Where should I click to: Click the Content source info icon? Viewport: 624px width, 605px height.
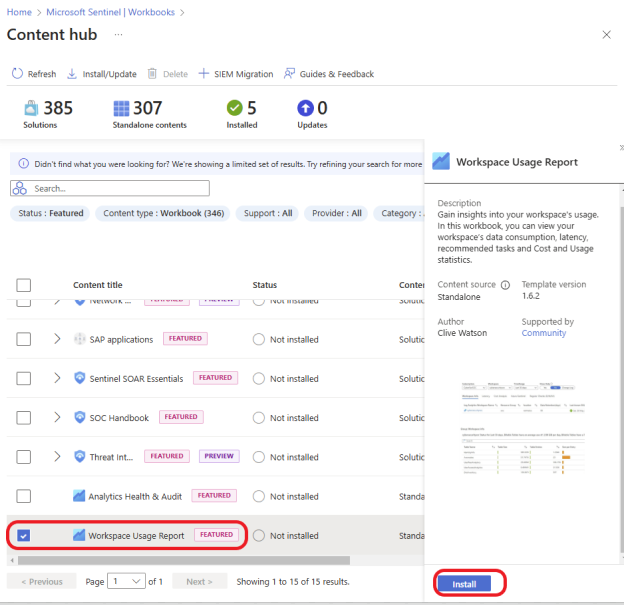coord(505,285)
